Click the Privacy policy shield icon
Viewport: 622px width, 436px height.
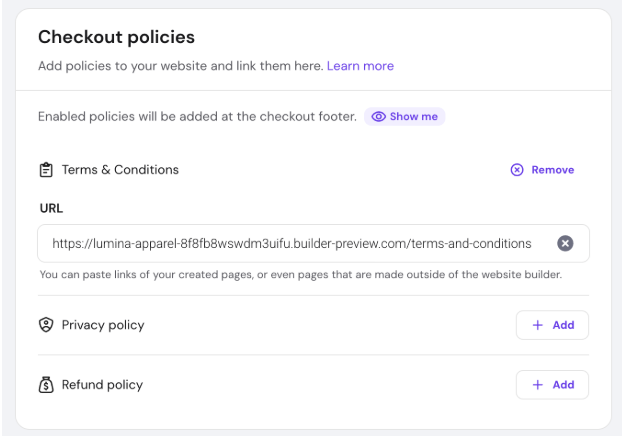(46, 325)
